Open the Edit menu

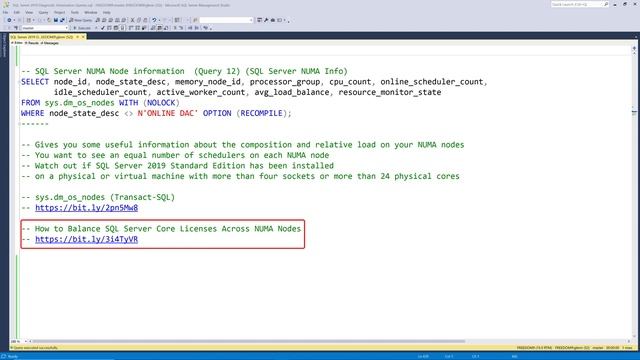(16, 13)
